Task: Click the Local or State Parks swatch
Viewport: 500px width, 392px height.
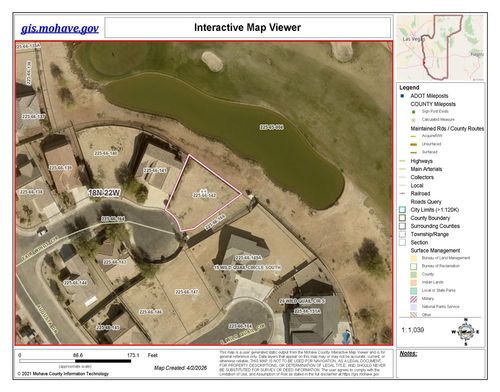Action: tap(413, 291)
